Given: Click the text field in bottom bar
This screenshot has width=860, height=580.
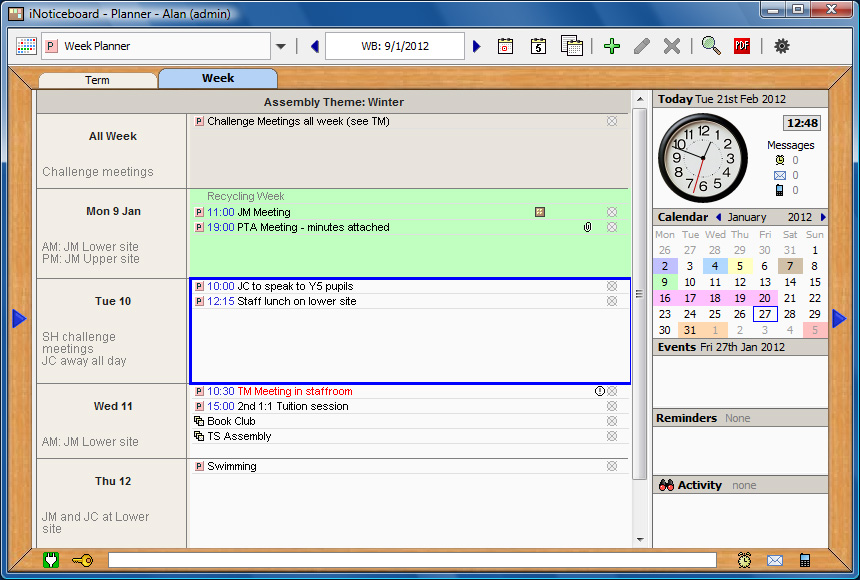Looking at the screenshot, I should coord(412,560).
